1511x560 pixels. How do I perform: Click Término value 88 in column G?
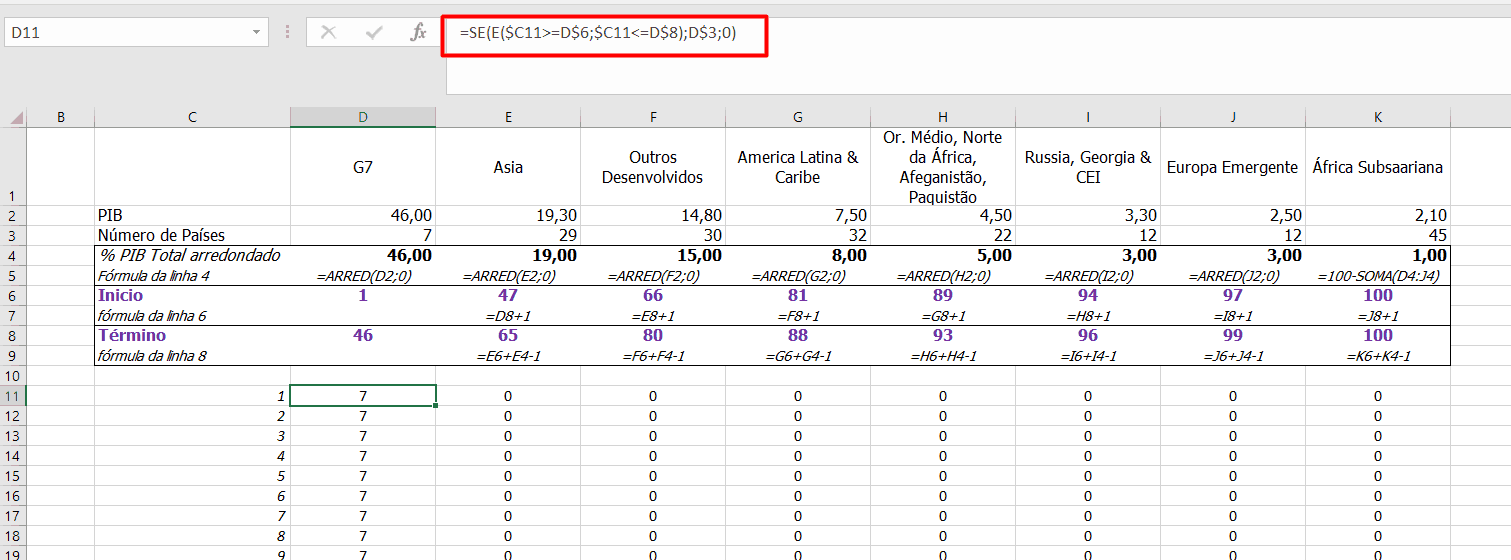(x=798, y=336)
